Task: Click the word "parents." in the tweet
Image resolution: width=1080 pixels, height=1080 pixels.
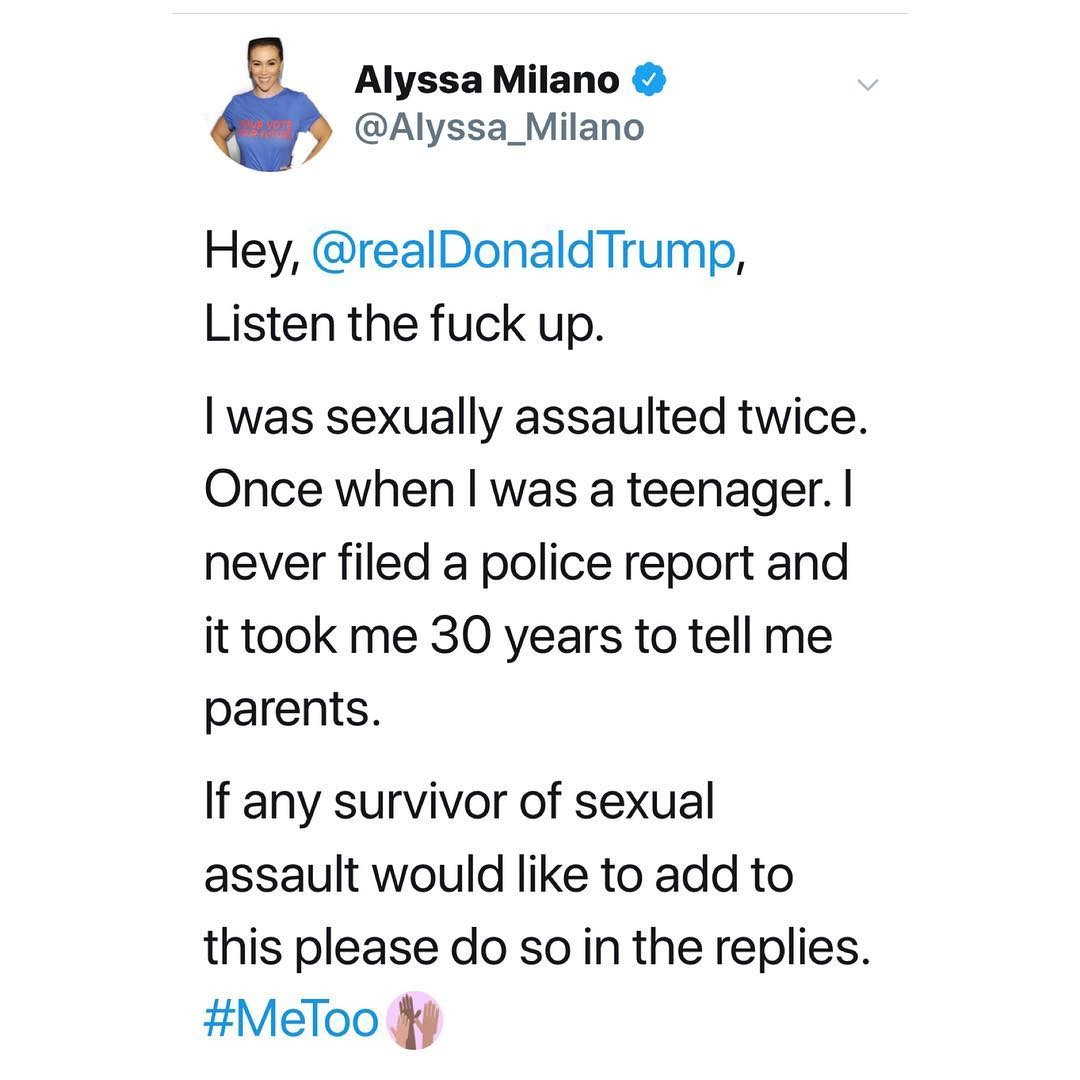Action: [293, 708]
